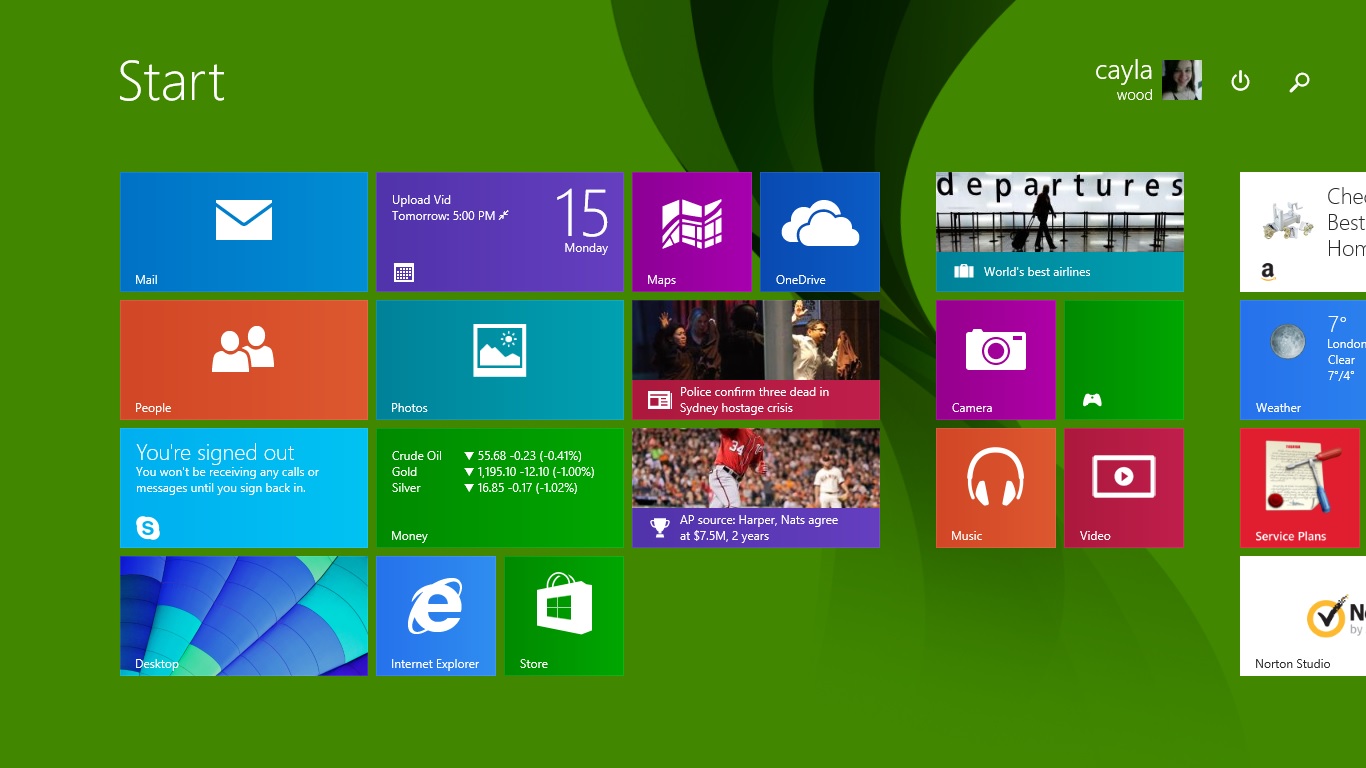This screenshot has width=1366, height=768.
Task: Open the Camera tile
Action: tap(996, 360)
